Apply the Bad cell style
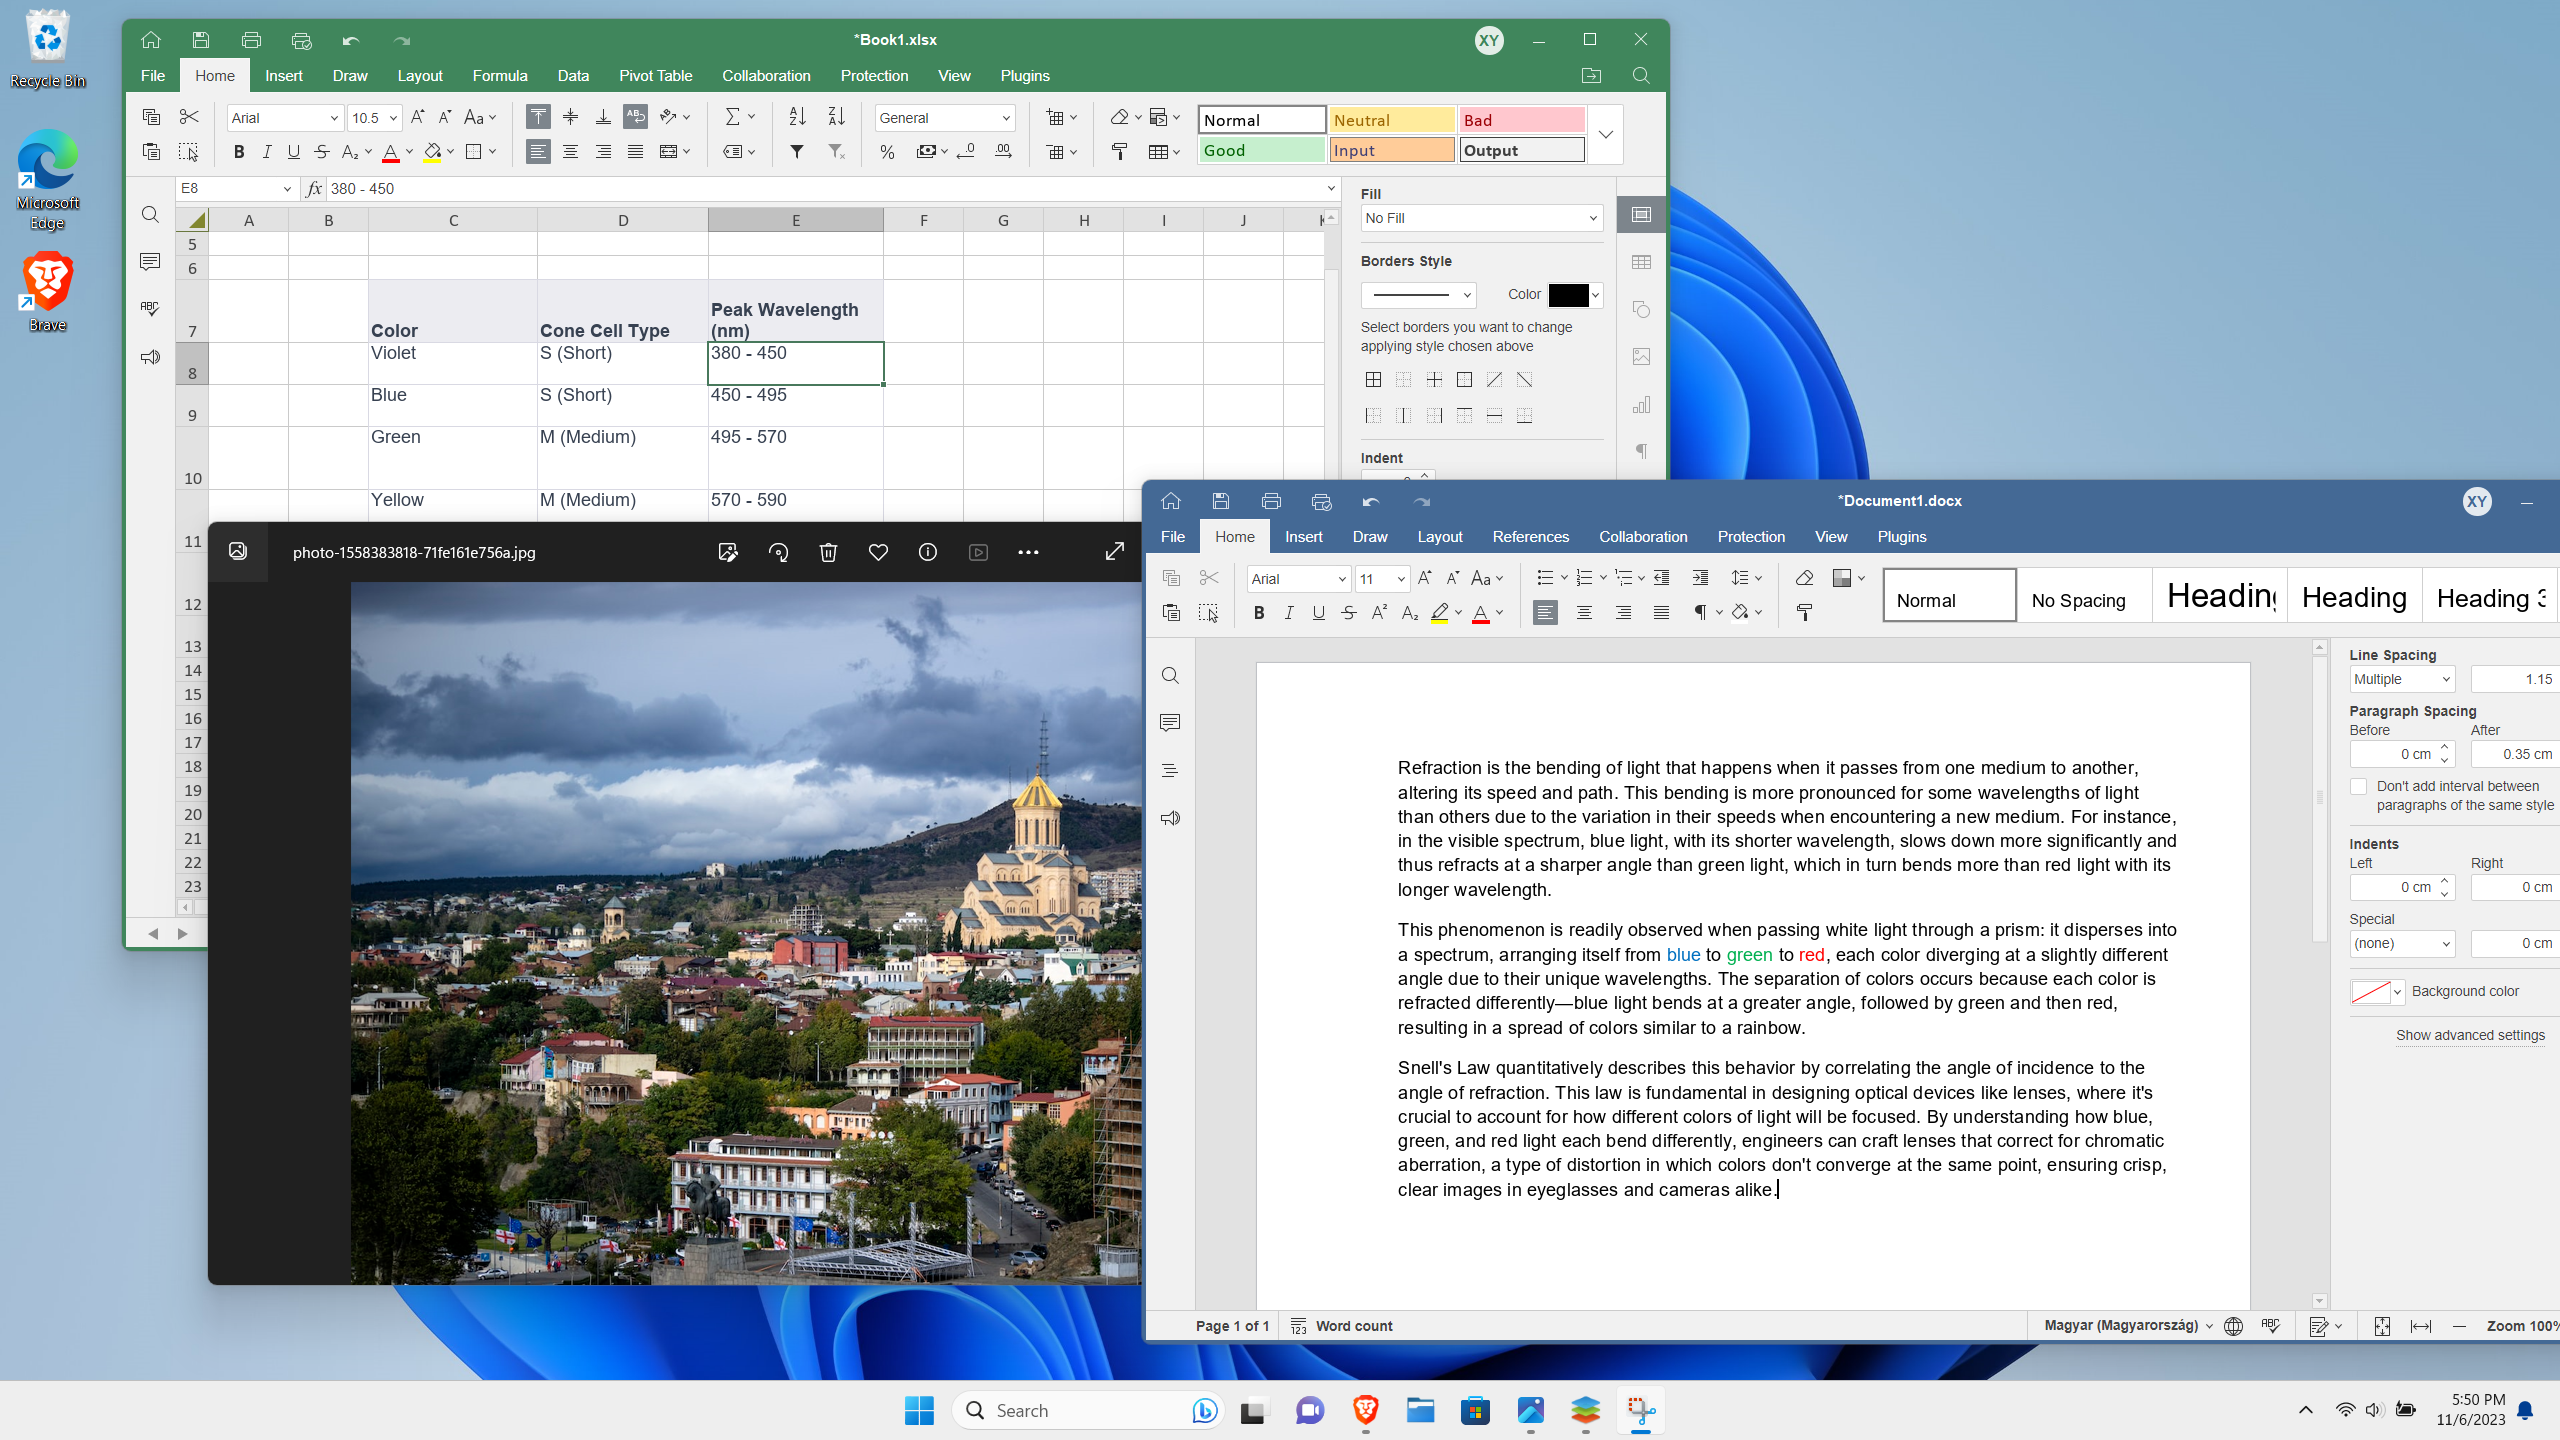Screen dimensions: 2560x1440 coord(1521,120)
